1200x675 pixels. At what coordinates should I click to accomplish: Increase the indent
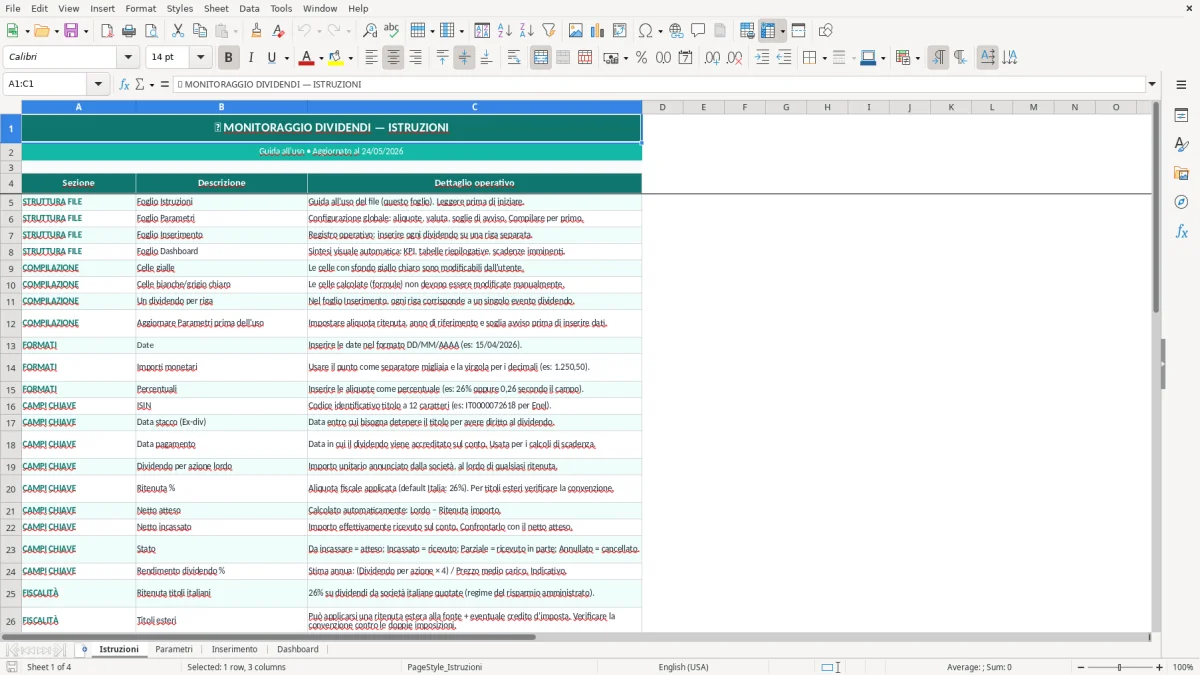click(762, 58)
